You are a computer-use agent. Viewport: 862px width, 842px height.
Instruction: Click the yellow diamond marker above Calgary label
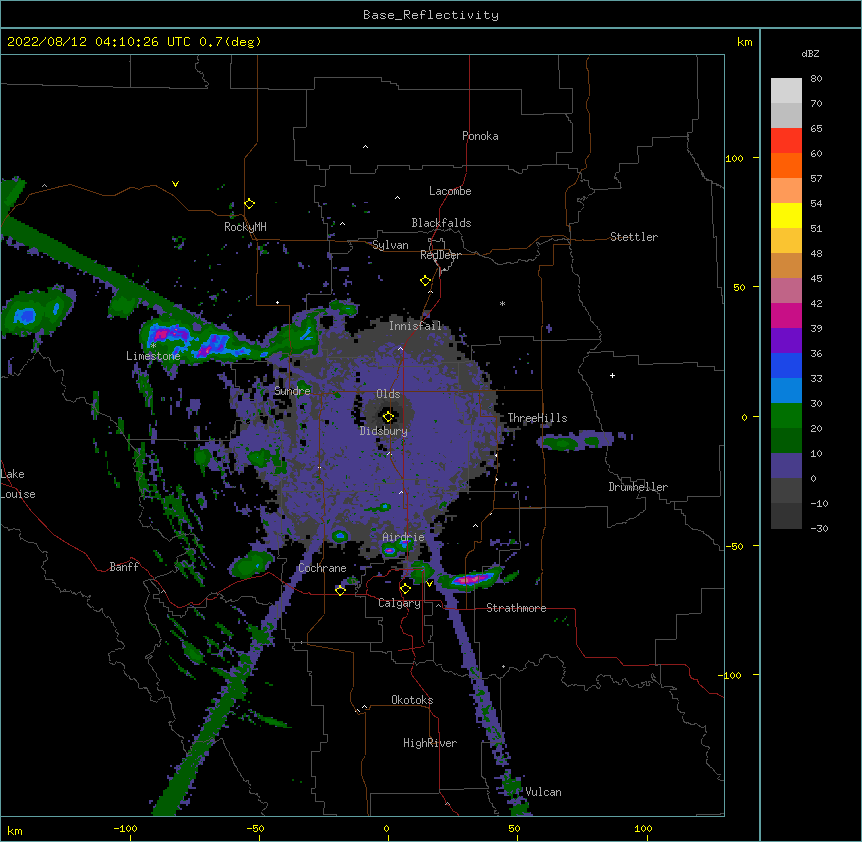point(405,589)
